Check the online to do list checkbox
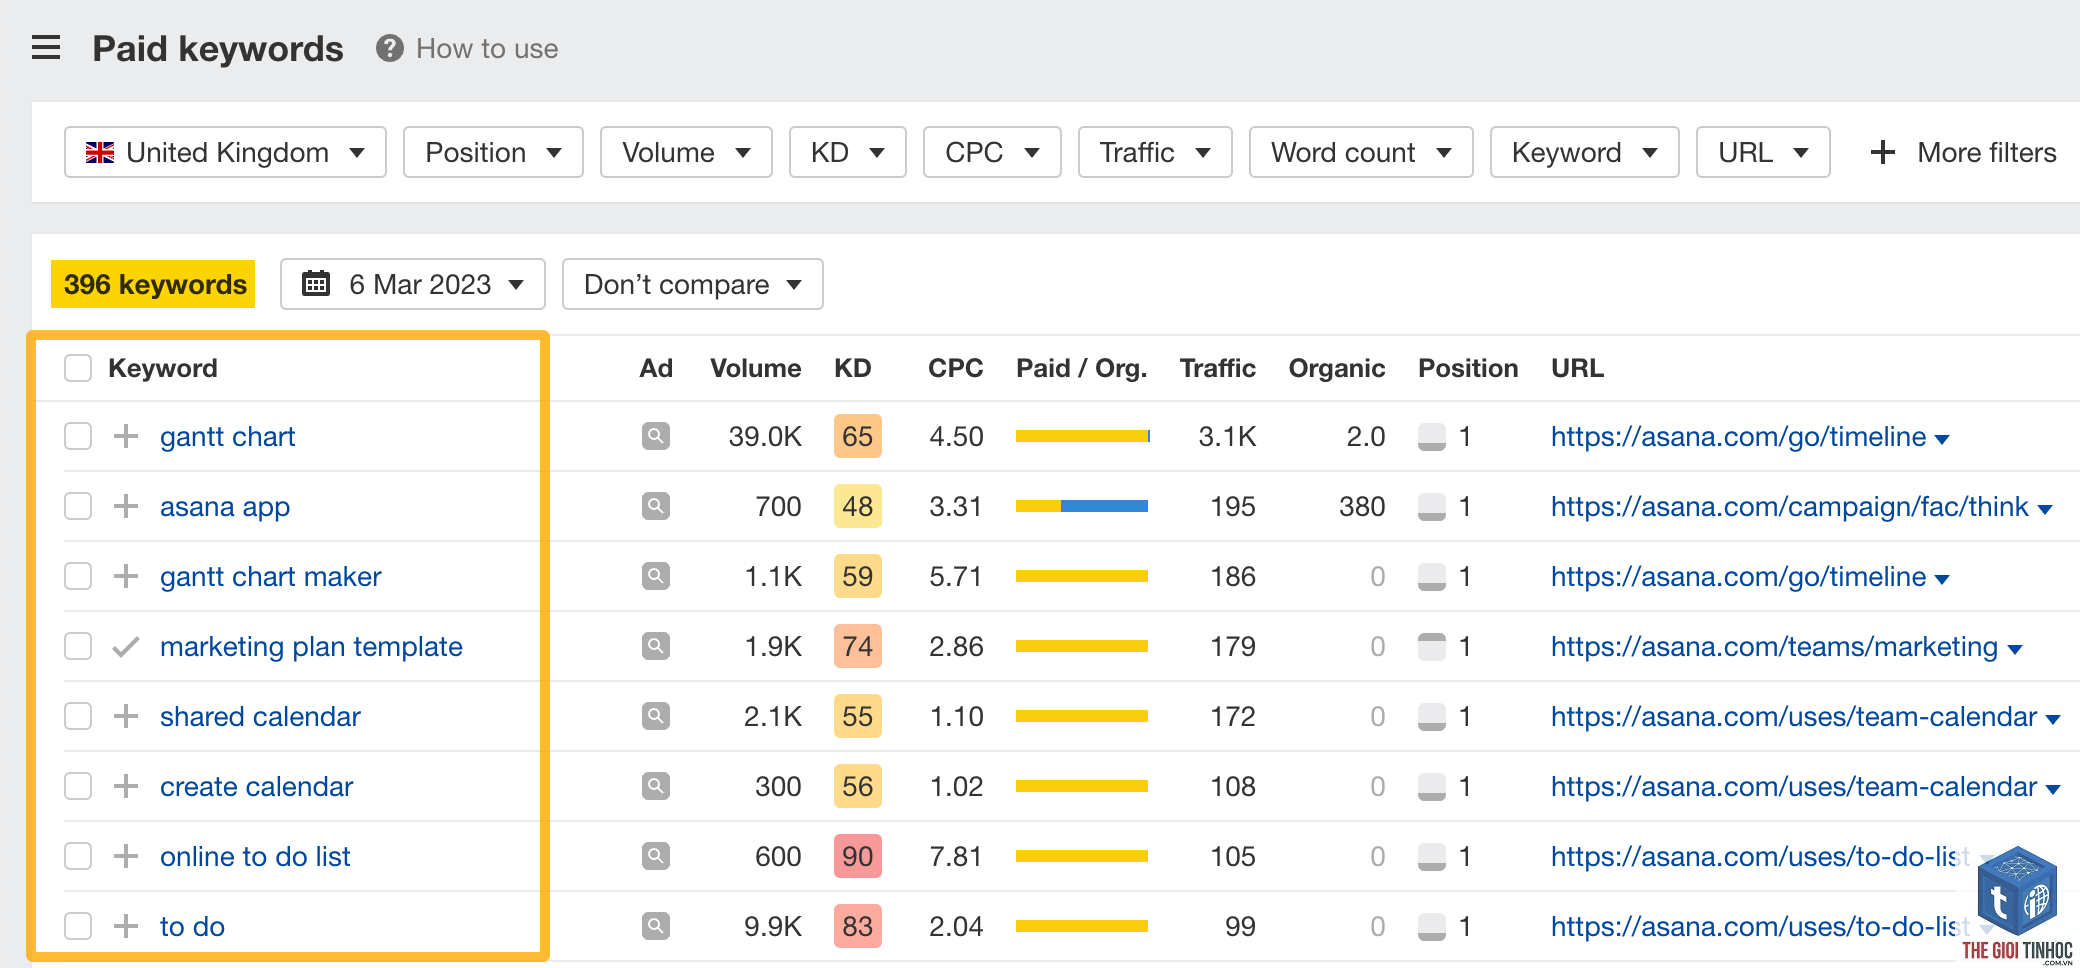2080x968 pixels. click(78, 856)
